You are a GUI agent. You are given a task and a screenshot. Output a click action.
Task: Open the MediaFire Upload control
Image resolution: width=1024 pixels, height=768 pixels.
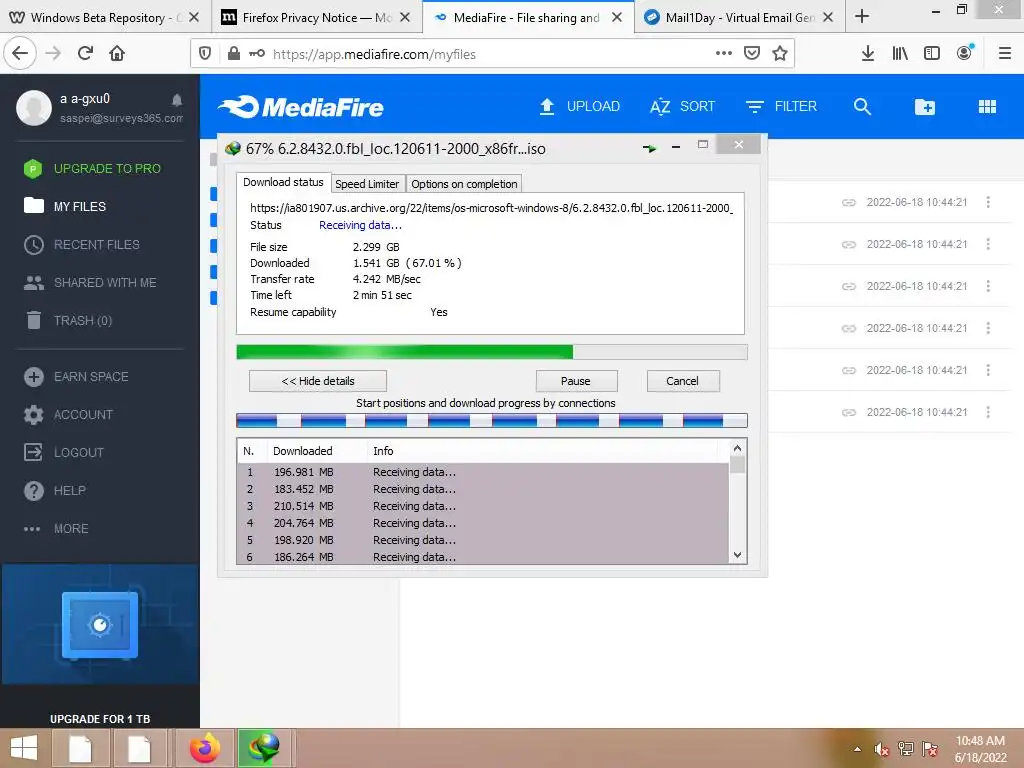pyautogui.click(x=579, y=106)
